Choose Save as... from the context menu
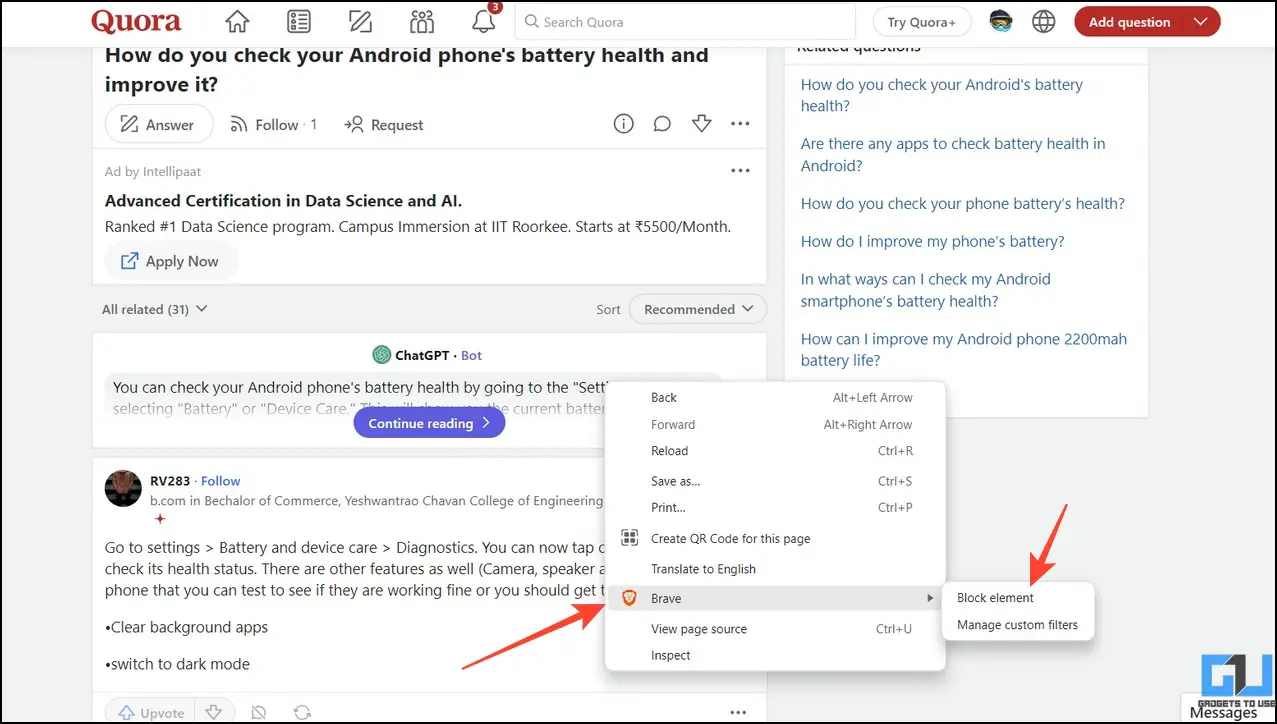Image resolution: width=1277 pixels, height=724 pixels. (x=776, y=481)
